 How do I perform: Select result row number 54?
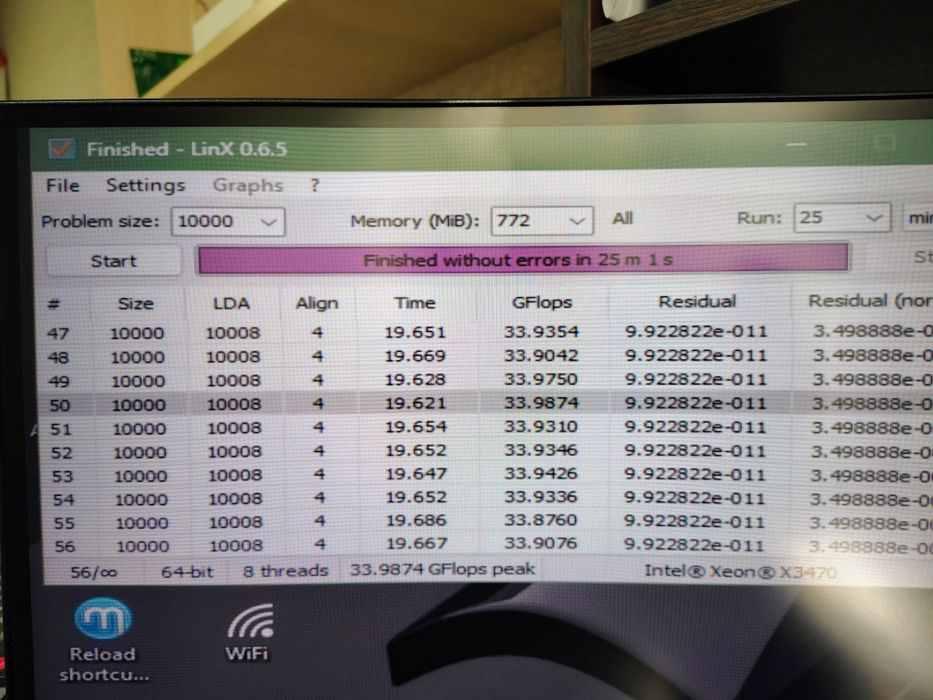pos(488,498)
